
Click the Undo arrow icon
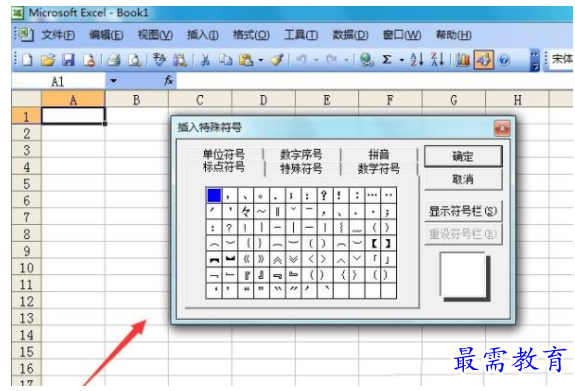pyautogui.click(x=301, y=60)
